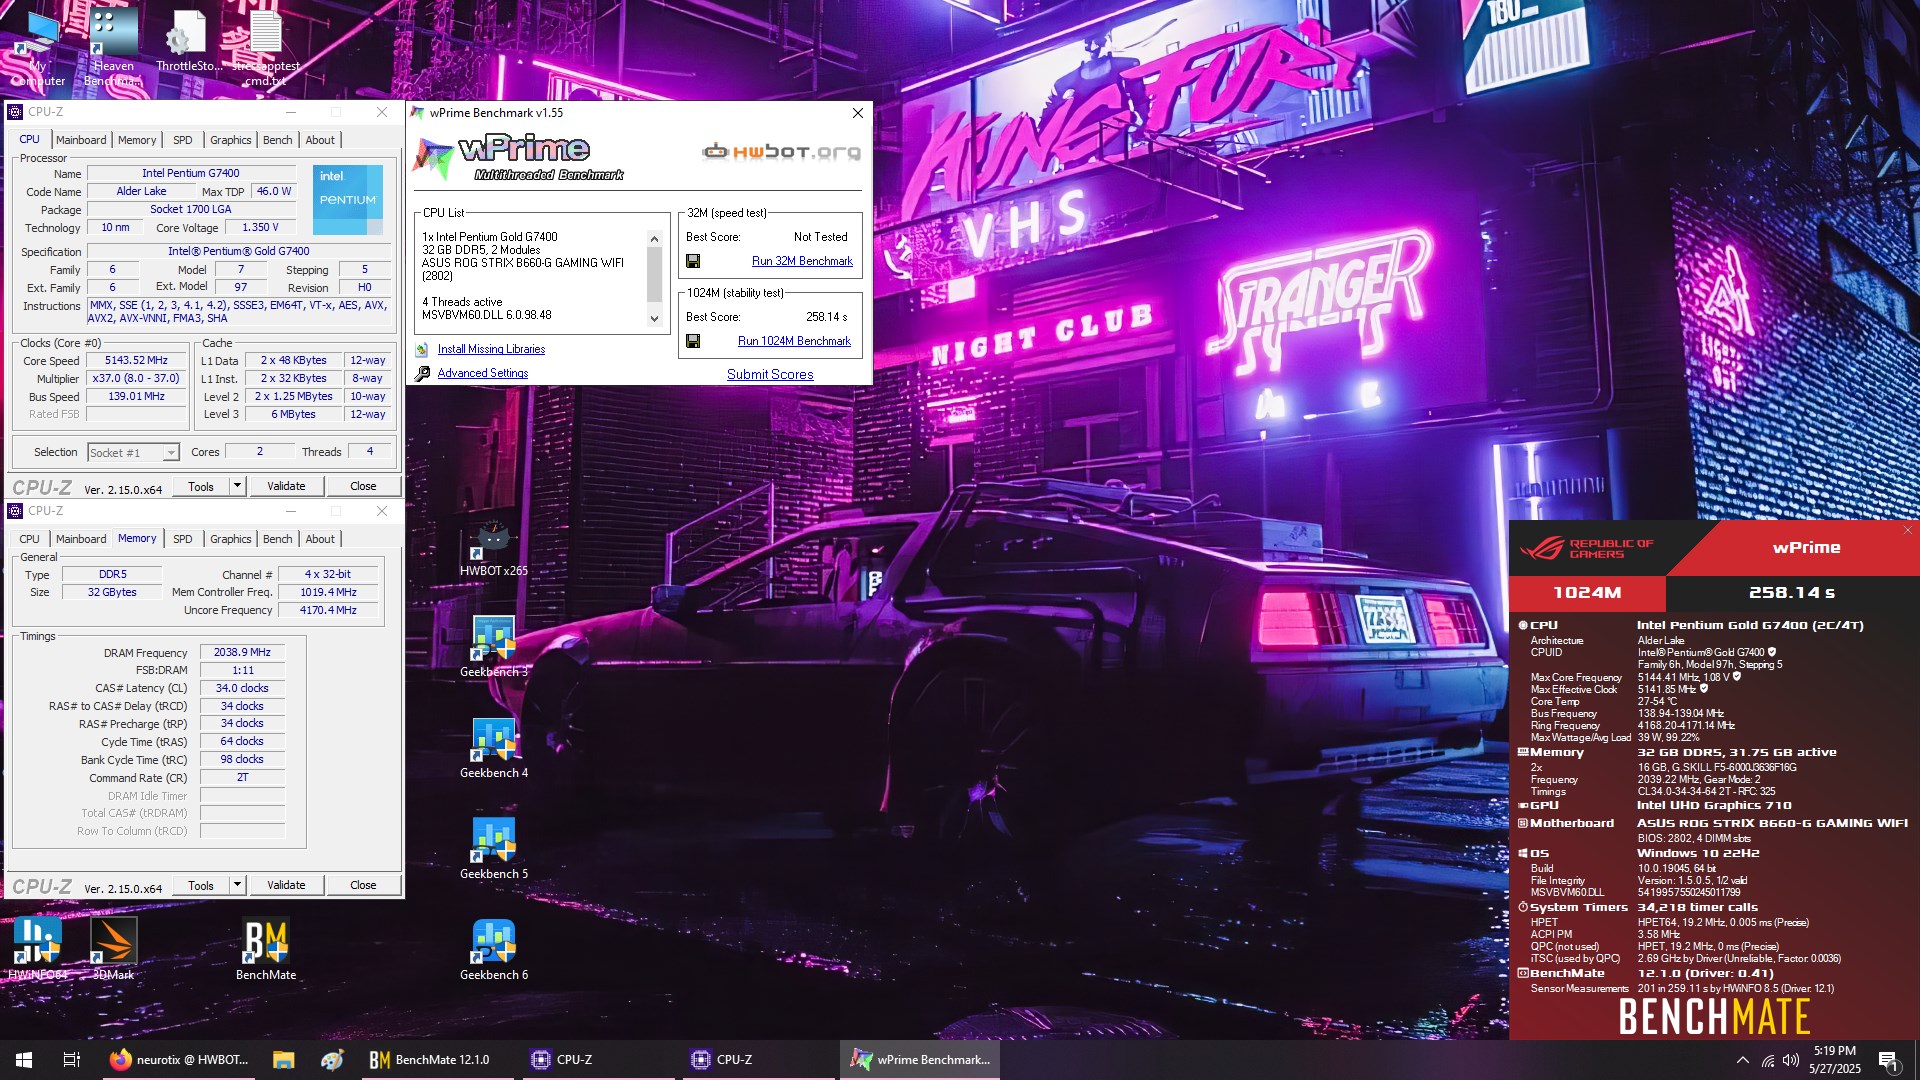
Task: Click Install Missing Libraries link
Action: 491,349
